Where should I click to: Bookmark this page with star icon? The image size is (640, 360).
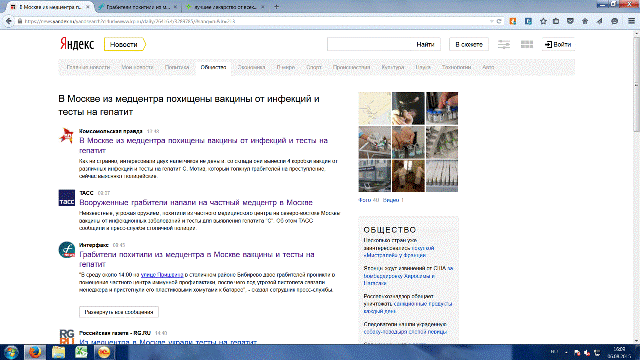(x=543, y=21)
